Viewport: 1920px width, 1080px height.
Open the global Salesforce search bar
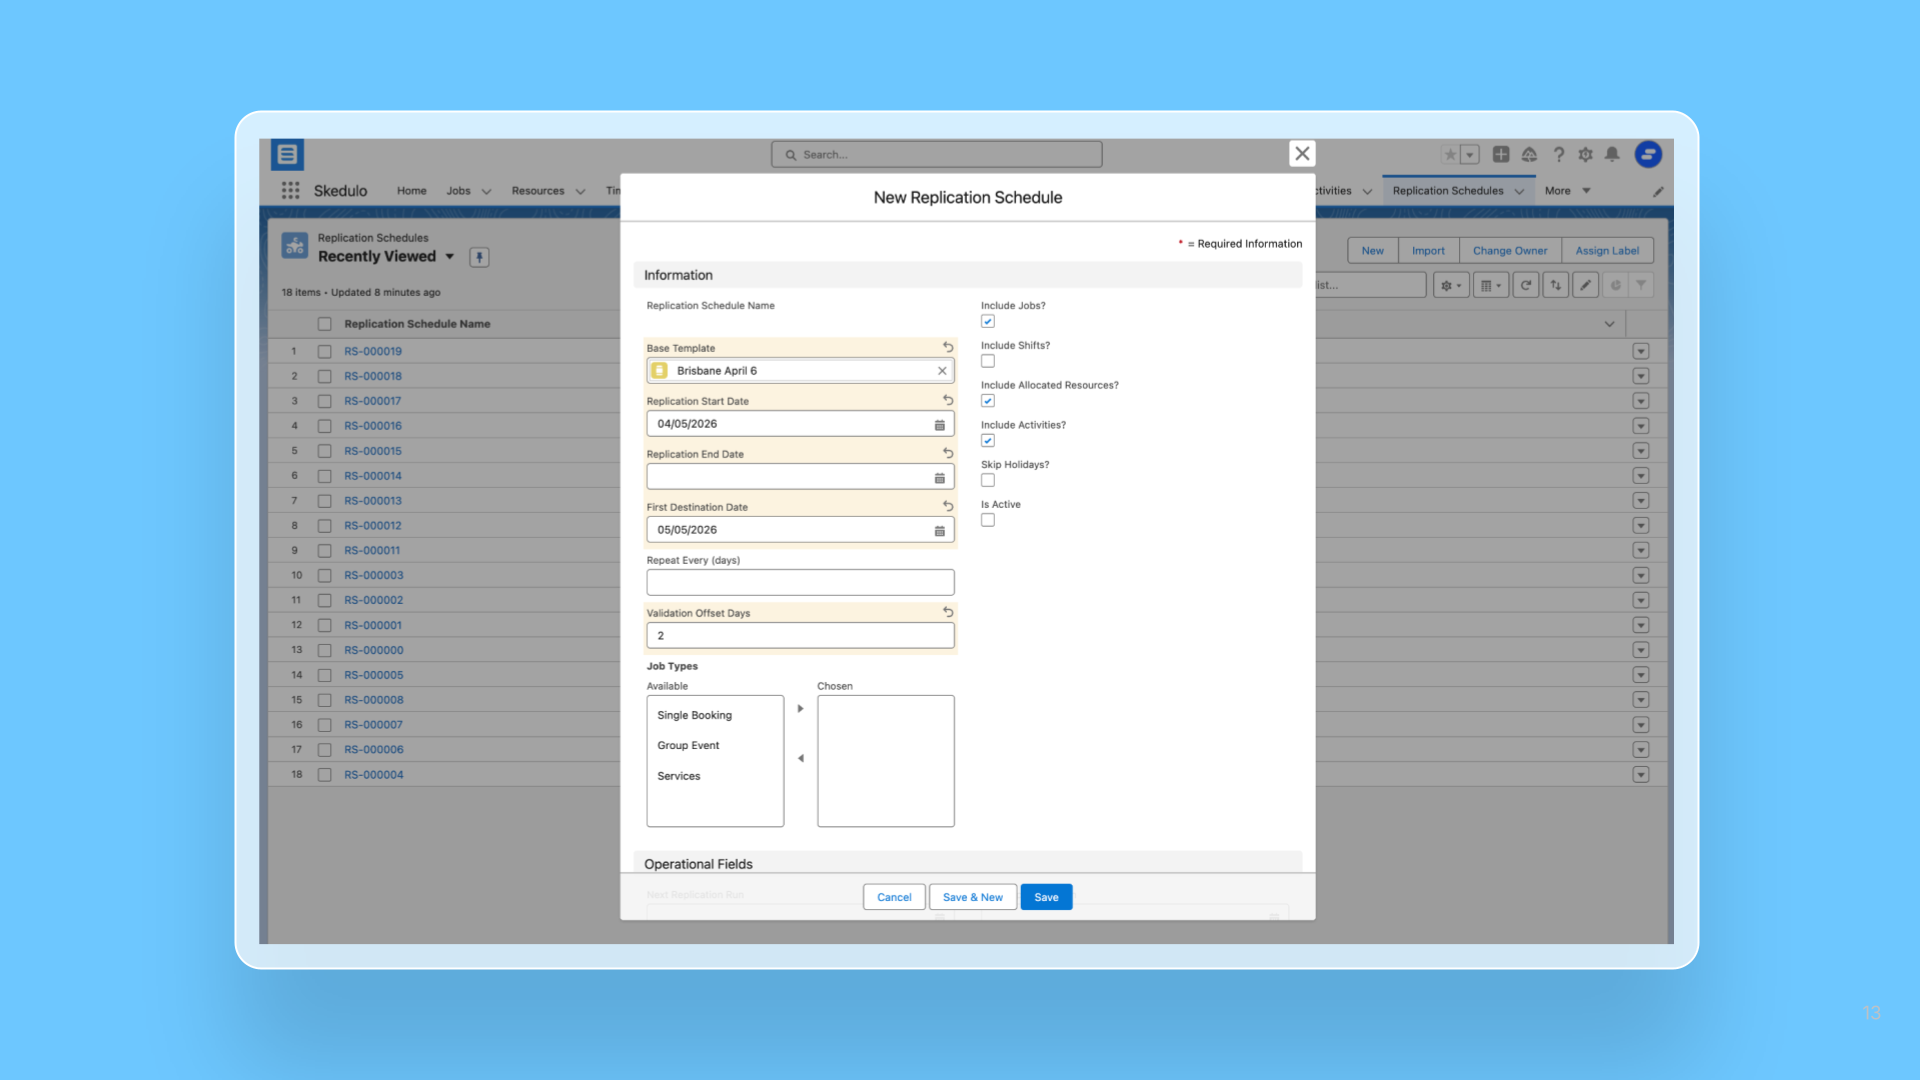(x=936, y=154)
